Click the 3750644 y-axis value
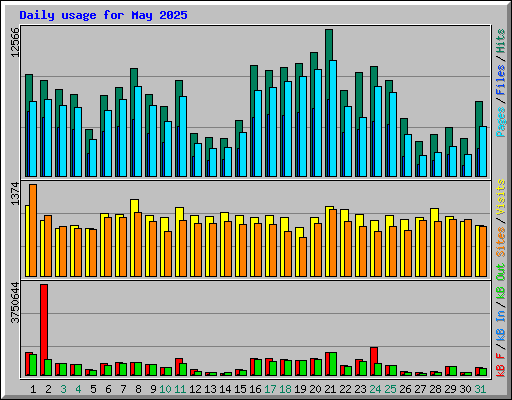The height and width of the screenshot is (400, 512). (15, 303)
